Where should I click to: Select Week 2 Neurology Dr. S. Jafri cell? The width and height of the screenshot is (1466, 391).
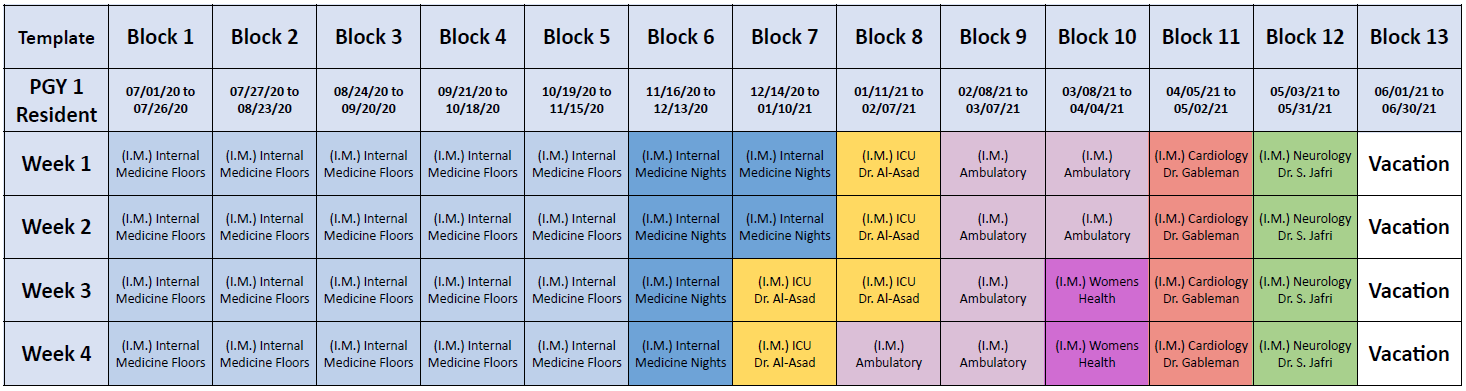pos(1305,227)
